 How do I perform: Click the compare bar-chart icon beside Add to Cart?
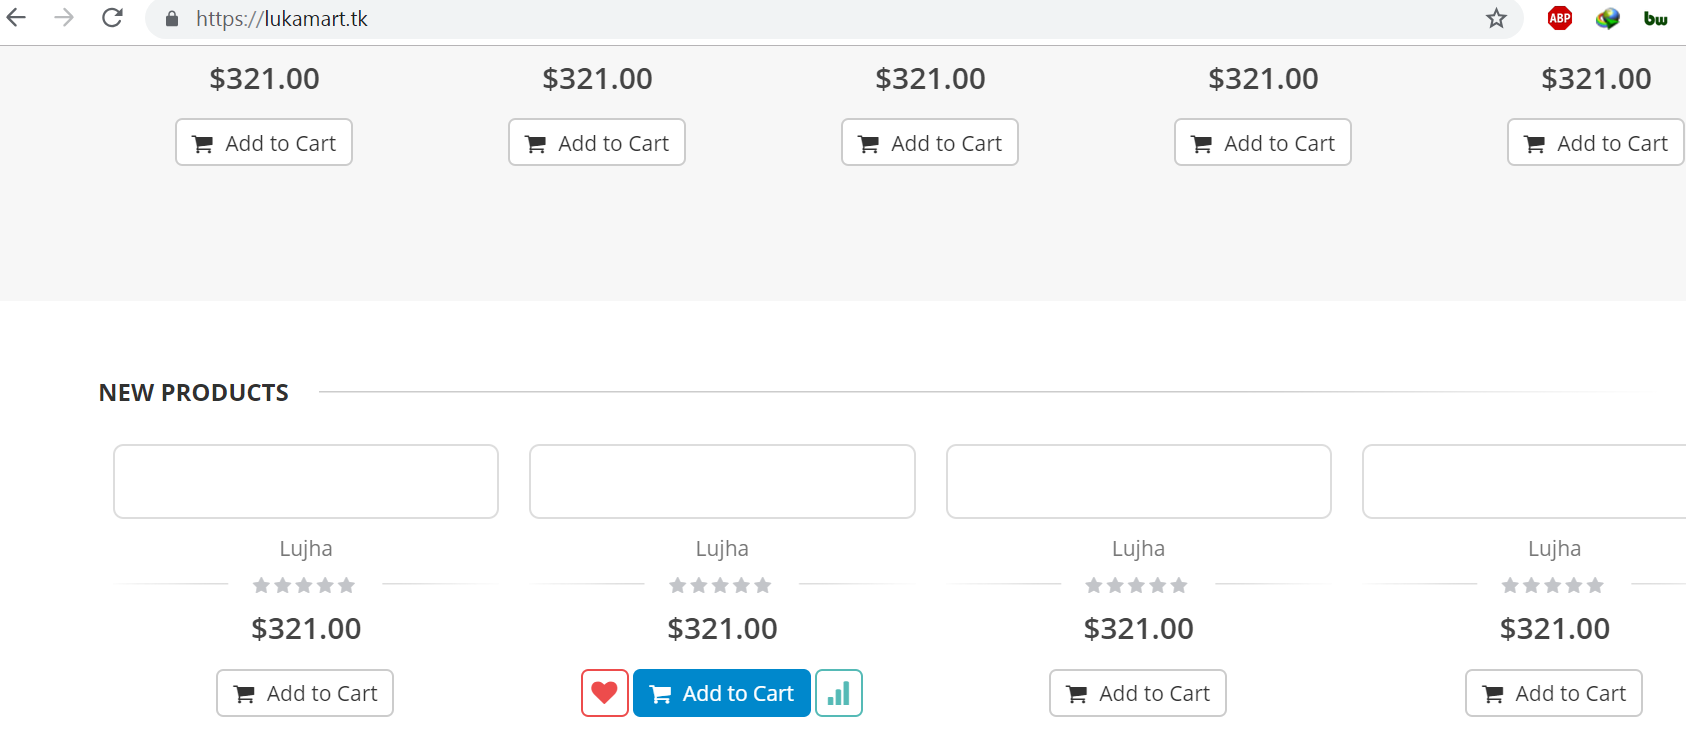point(839,693)
